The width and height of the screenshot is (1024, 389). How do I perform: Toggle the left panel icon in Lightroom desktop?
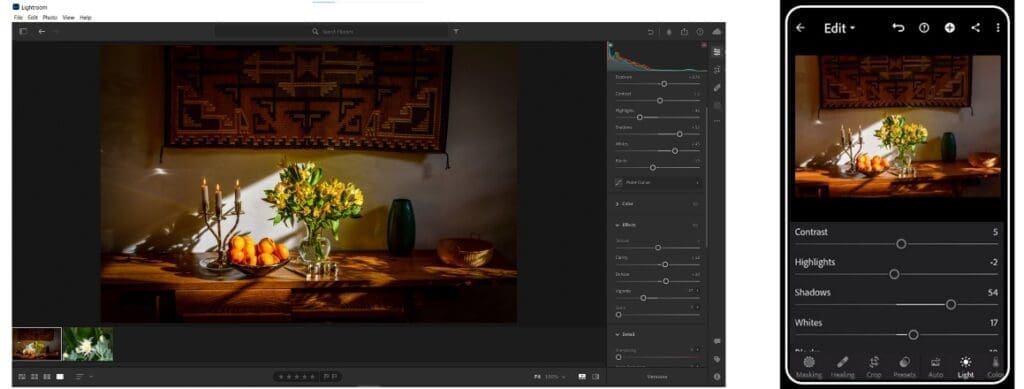[23, 31]
